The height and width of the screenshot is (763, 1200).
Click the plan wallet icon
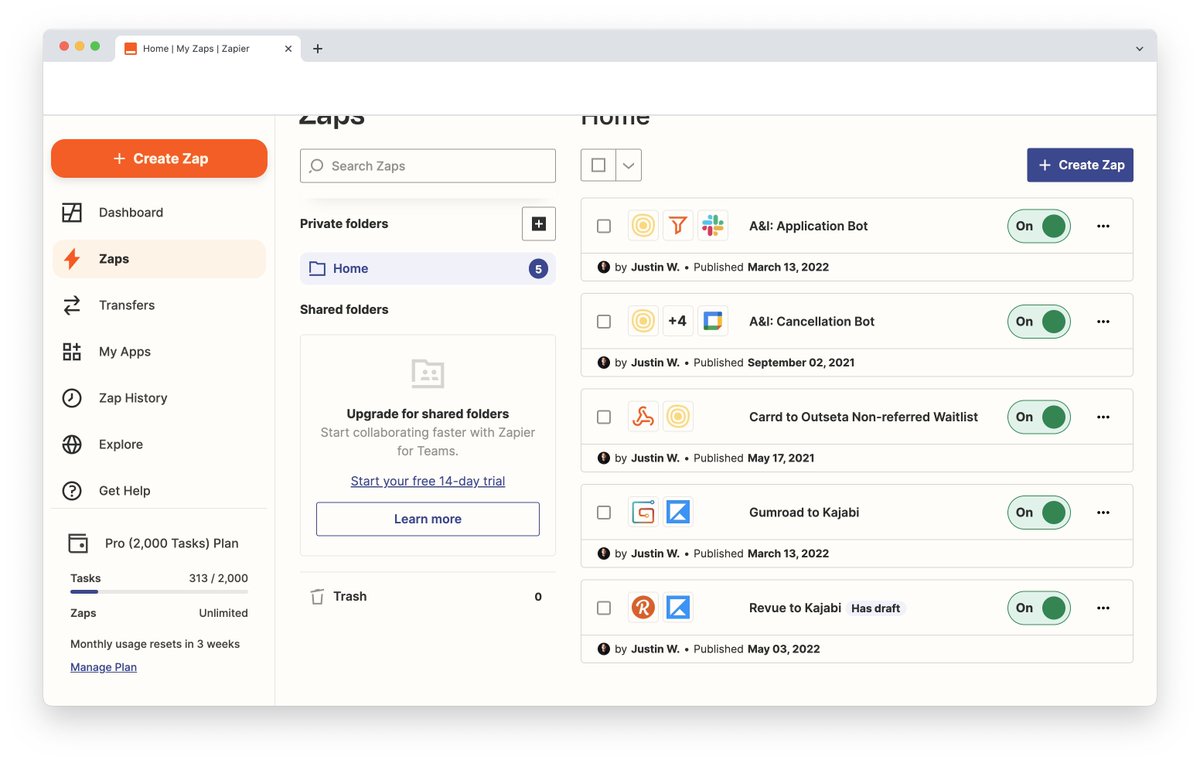[78, 543]
